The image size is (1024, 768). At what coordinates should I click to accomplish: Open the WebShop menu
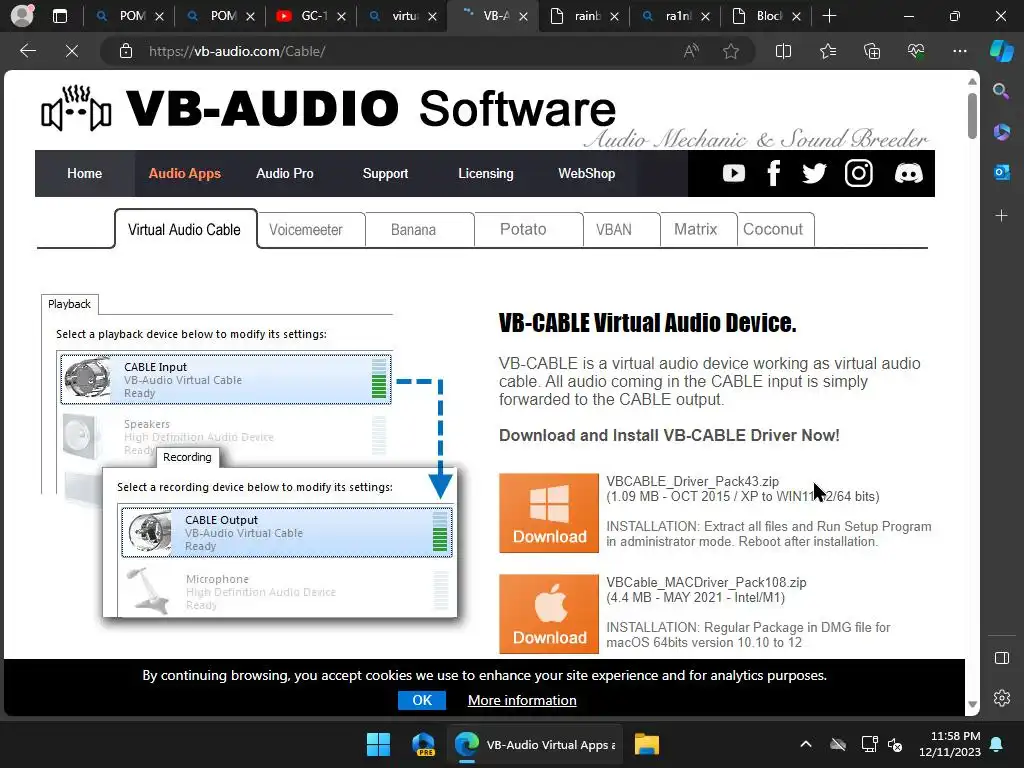pos(586,174)
